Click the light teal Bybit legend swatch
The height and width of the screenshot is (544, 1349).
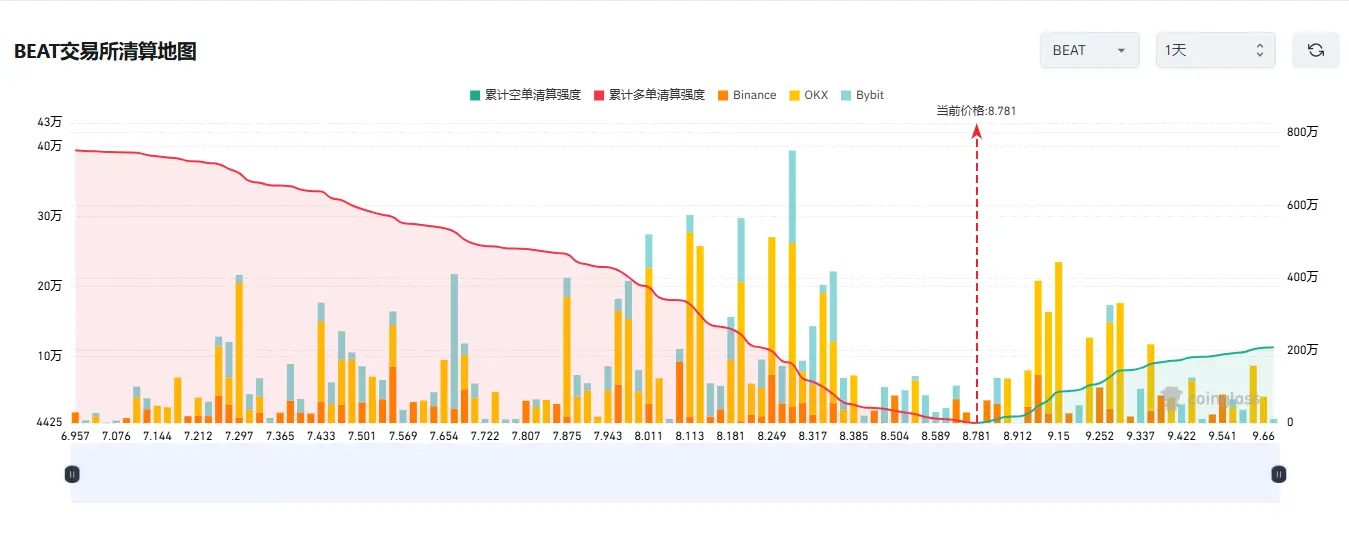846,95
